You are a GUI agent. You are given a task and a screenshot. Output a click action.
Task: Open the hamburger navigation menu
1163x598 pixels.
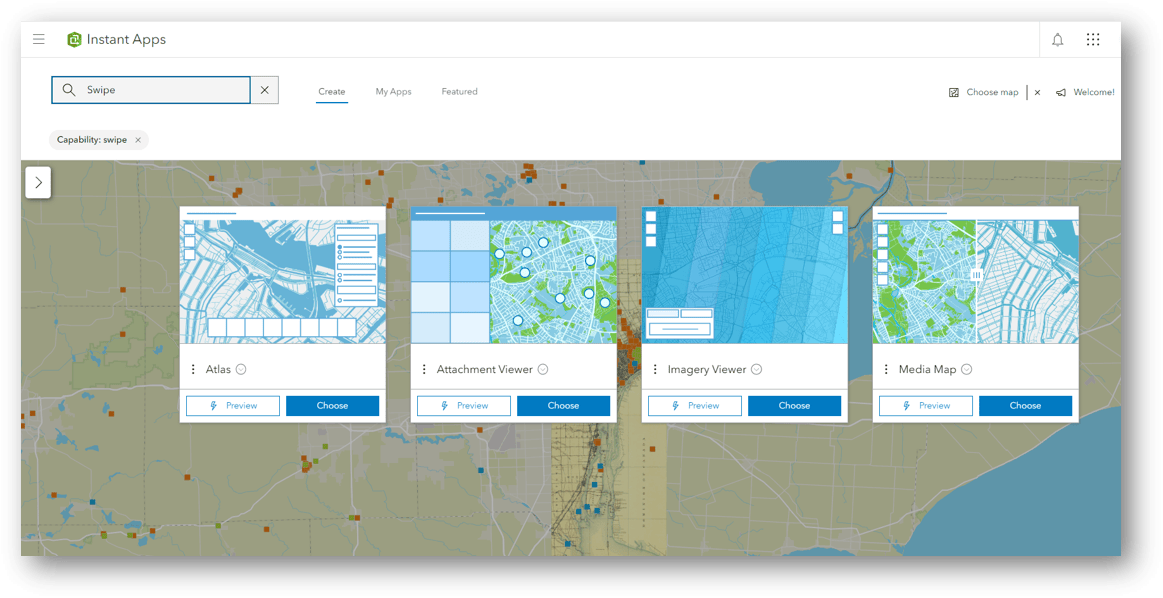click(39, 39)
